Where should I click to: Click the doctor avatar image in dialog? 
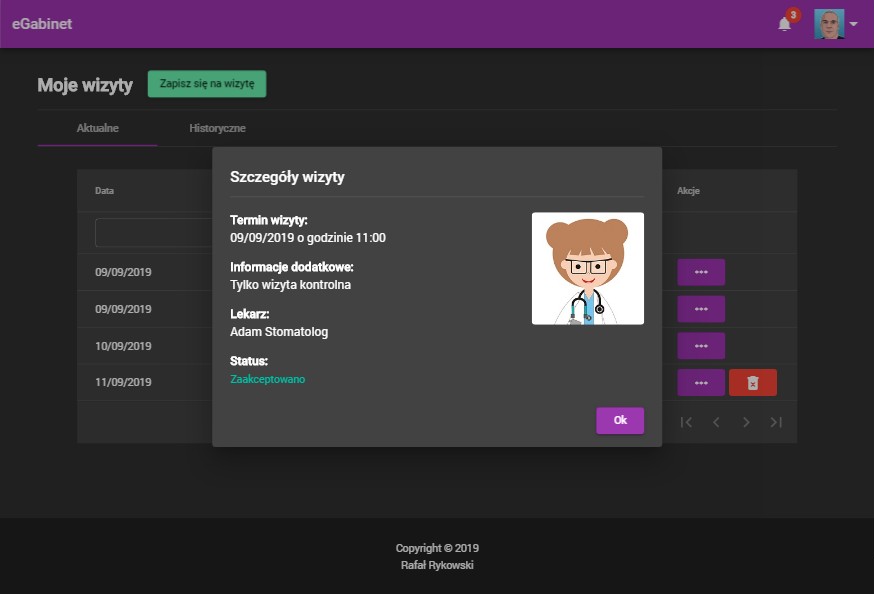[587, 268]
